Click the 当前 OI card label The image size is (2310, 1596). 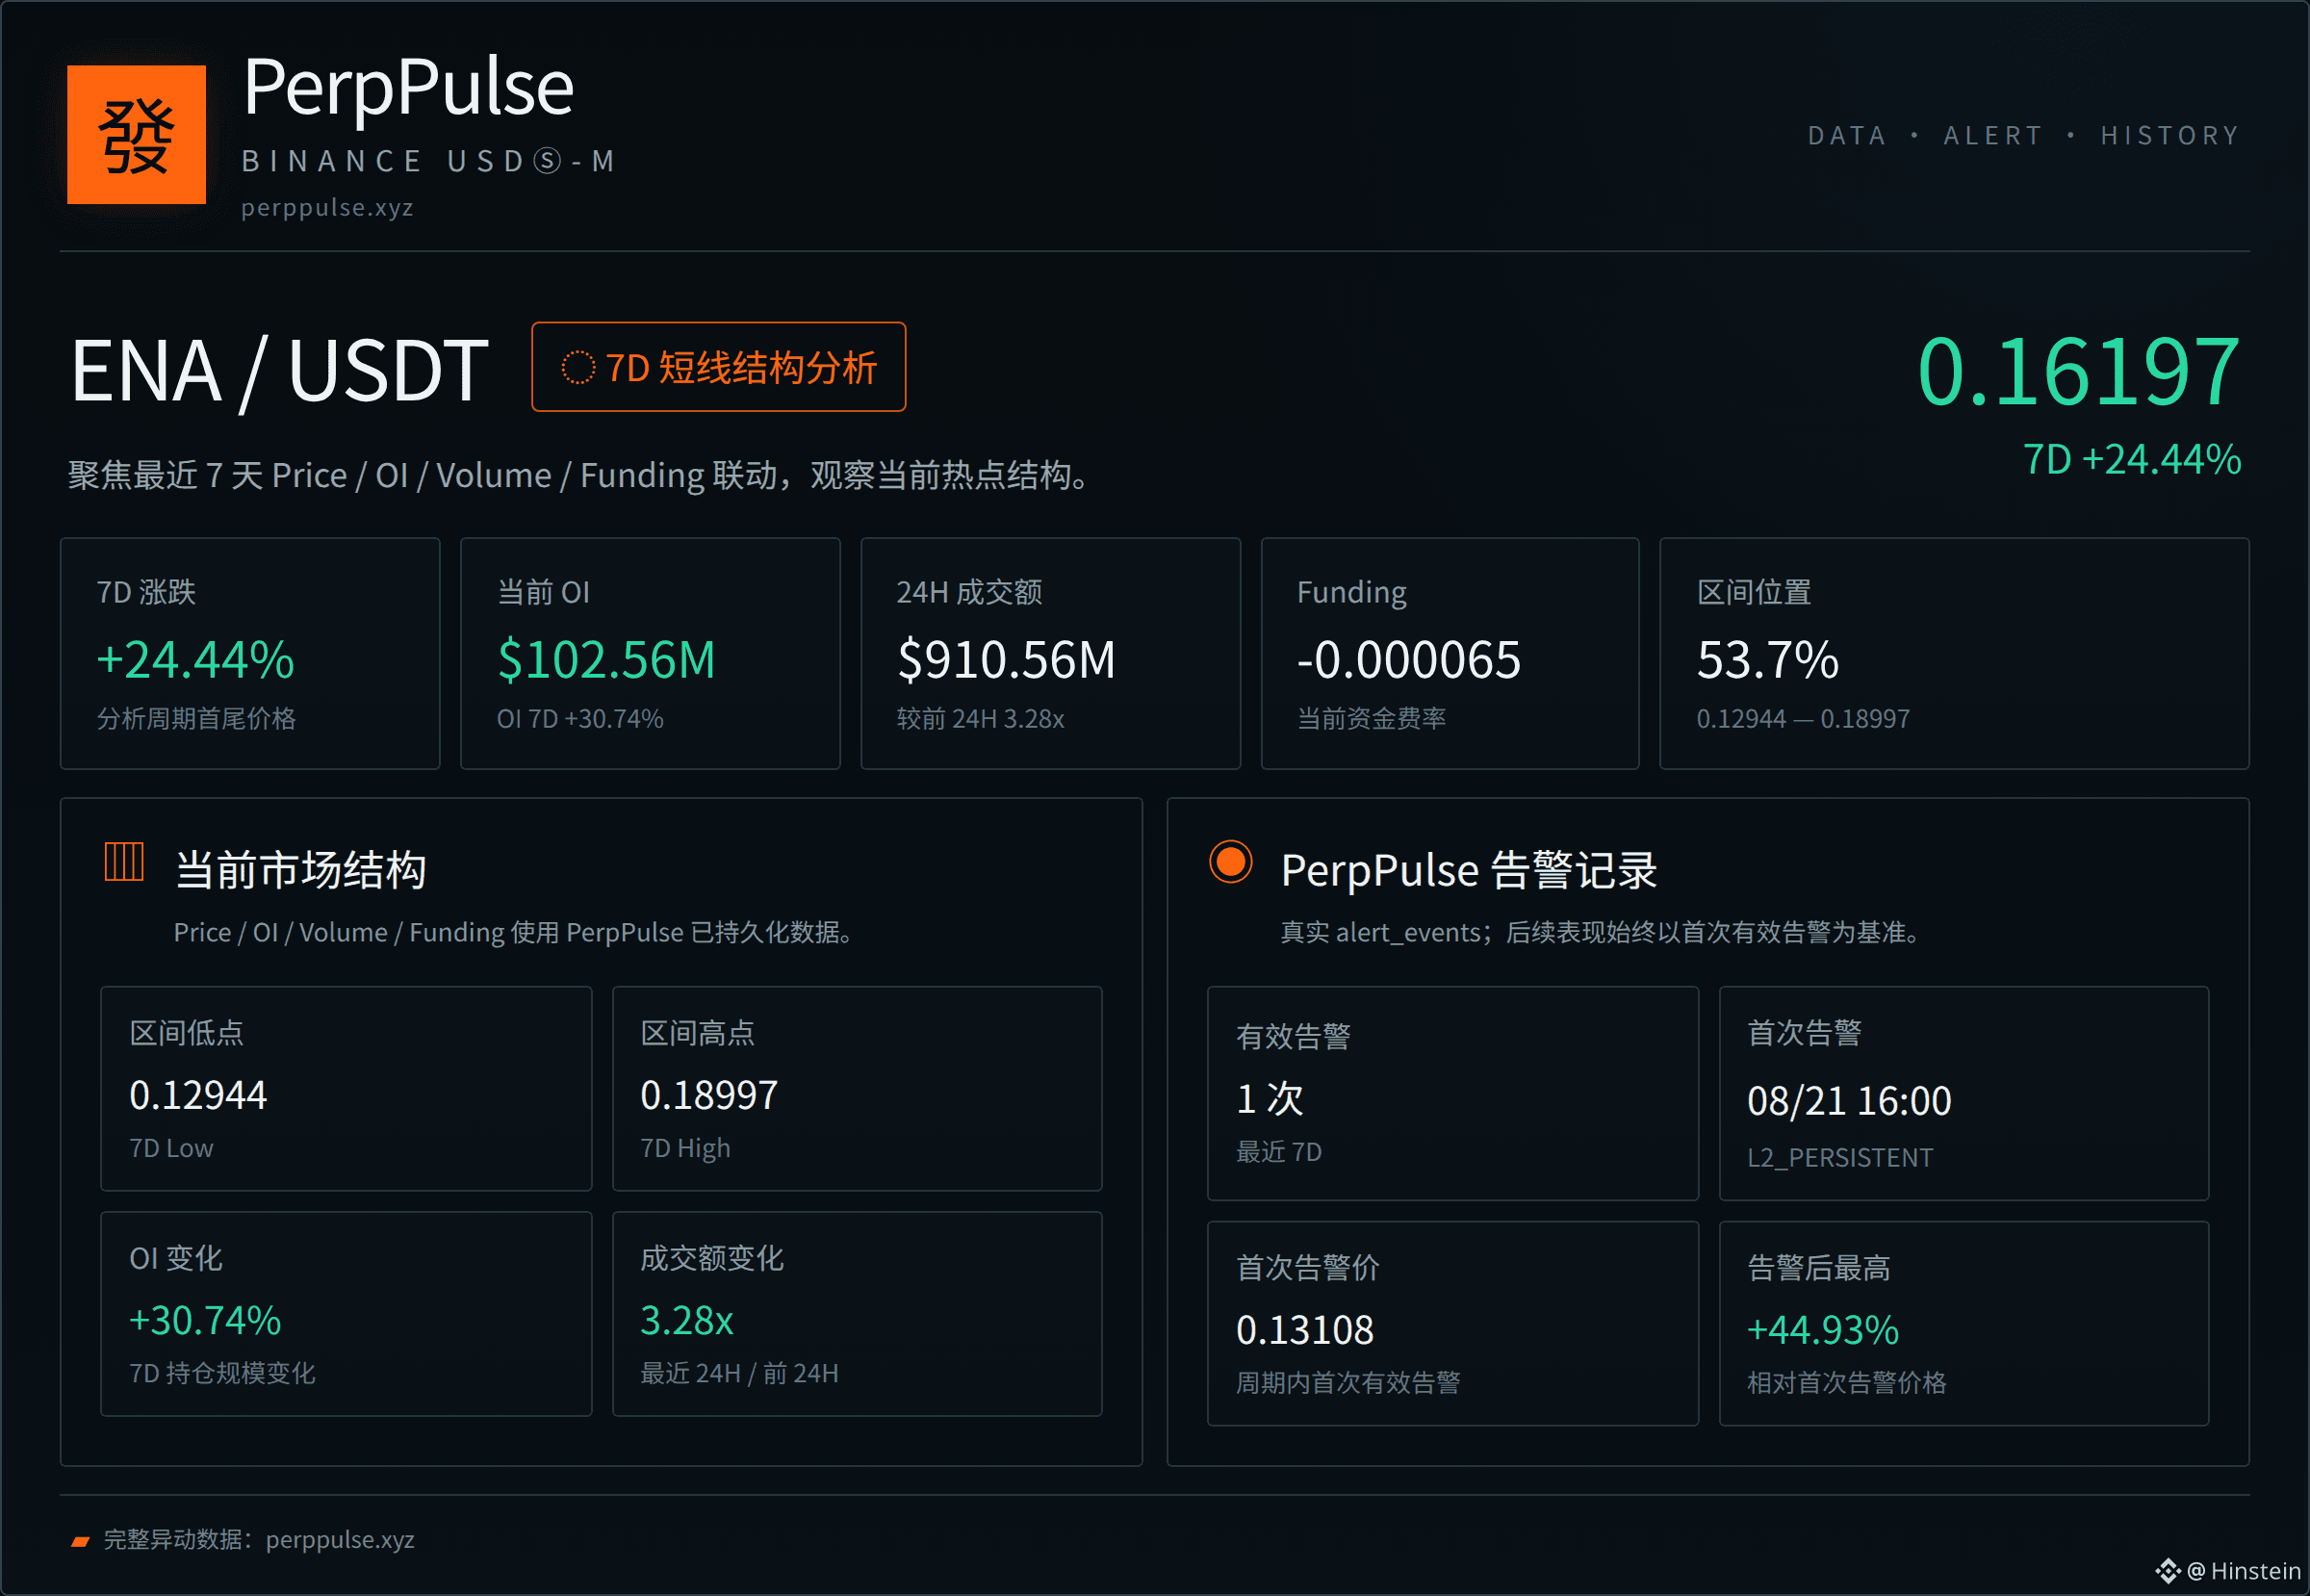pyautogui.click(x=543, y=592)
